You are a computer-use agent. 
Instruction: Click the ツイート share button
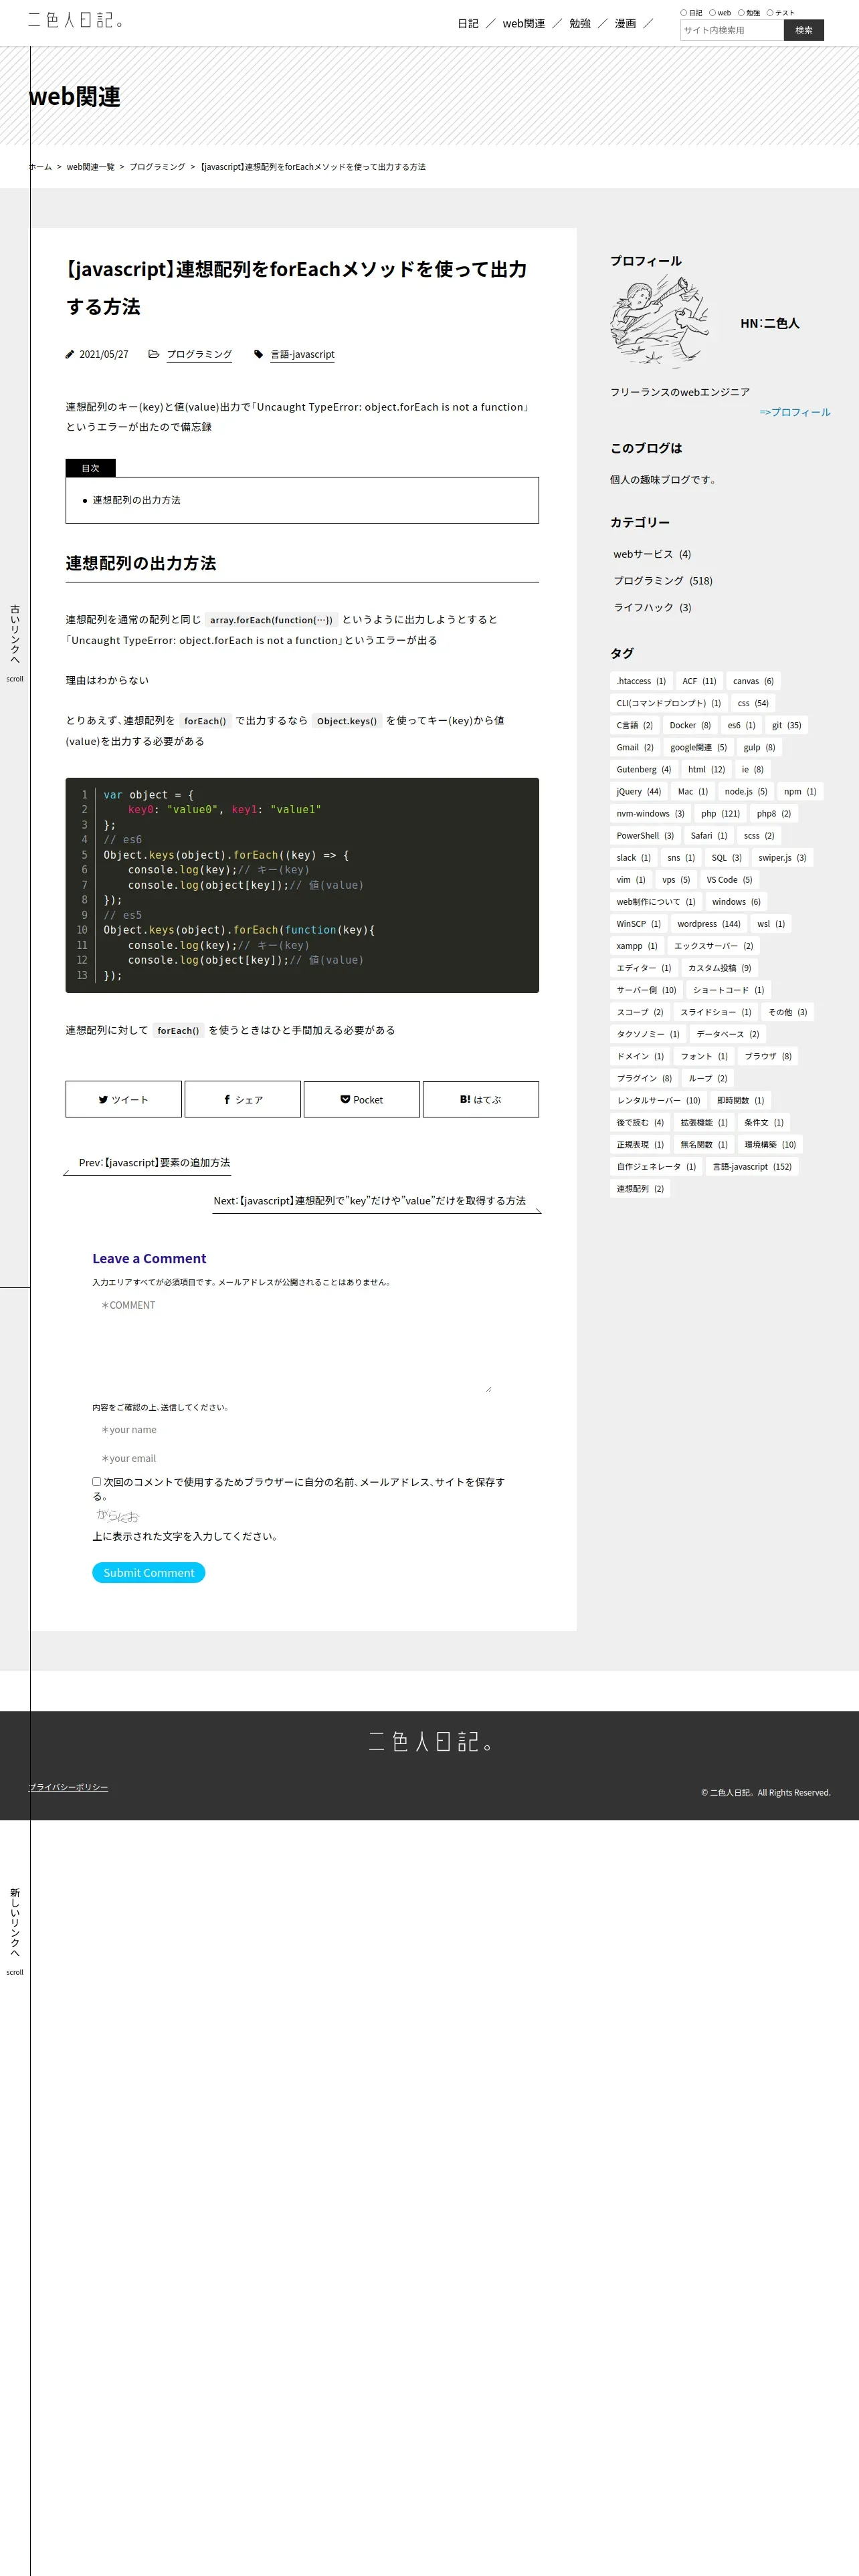(x=124, y=1099)
